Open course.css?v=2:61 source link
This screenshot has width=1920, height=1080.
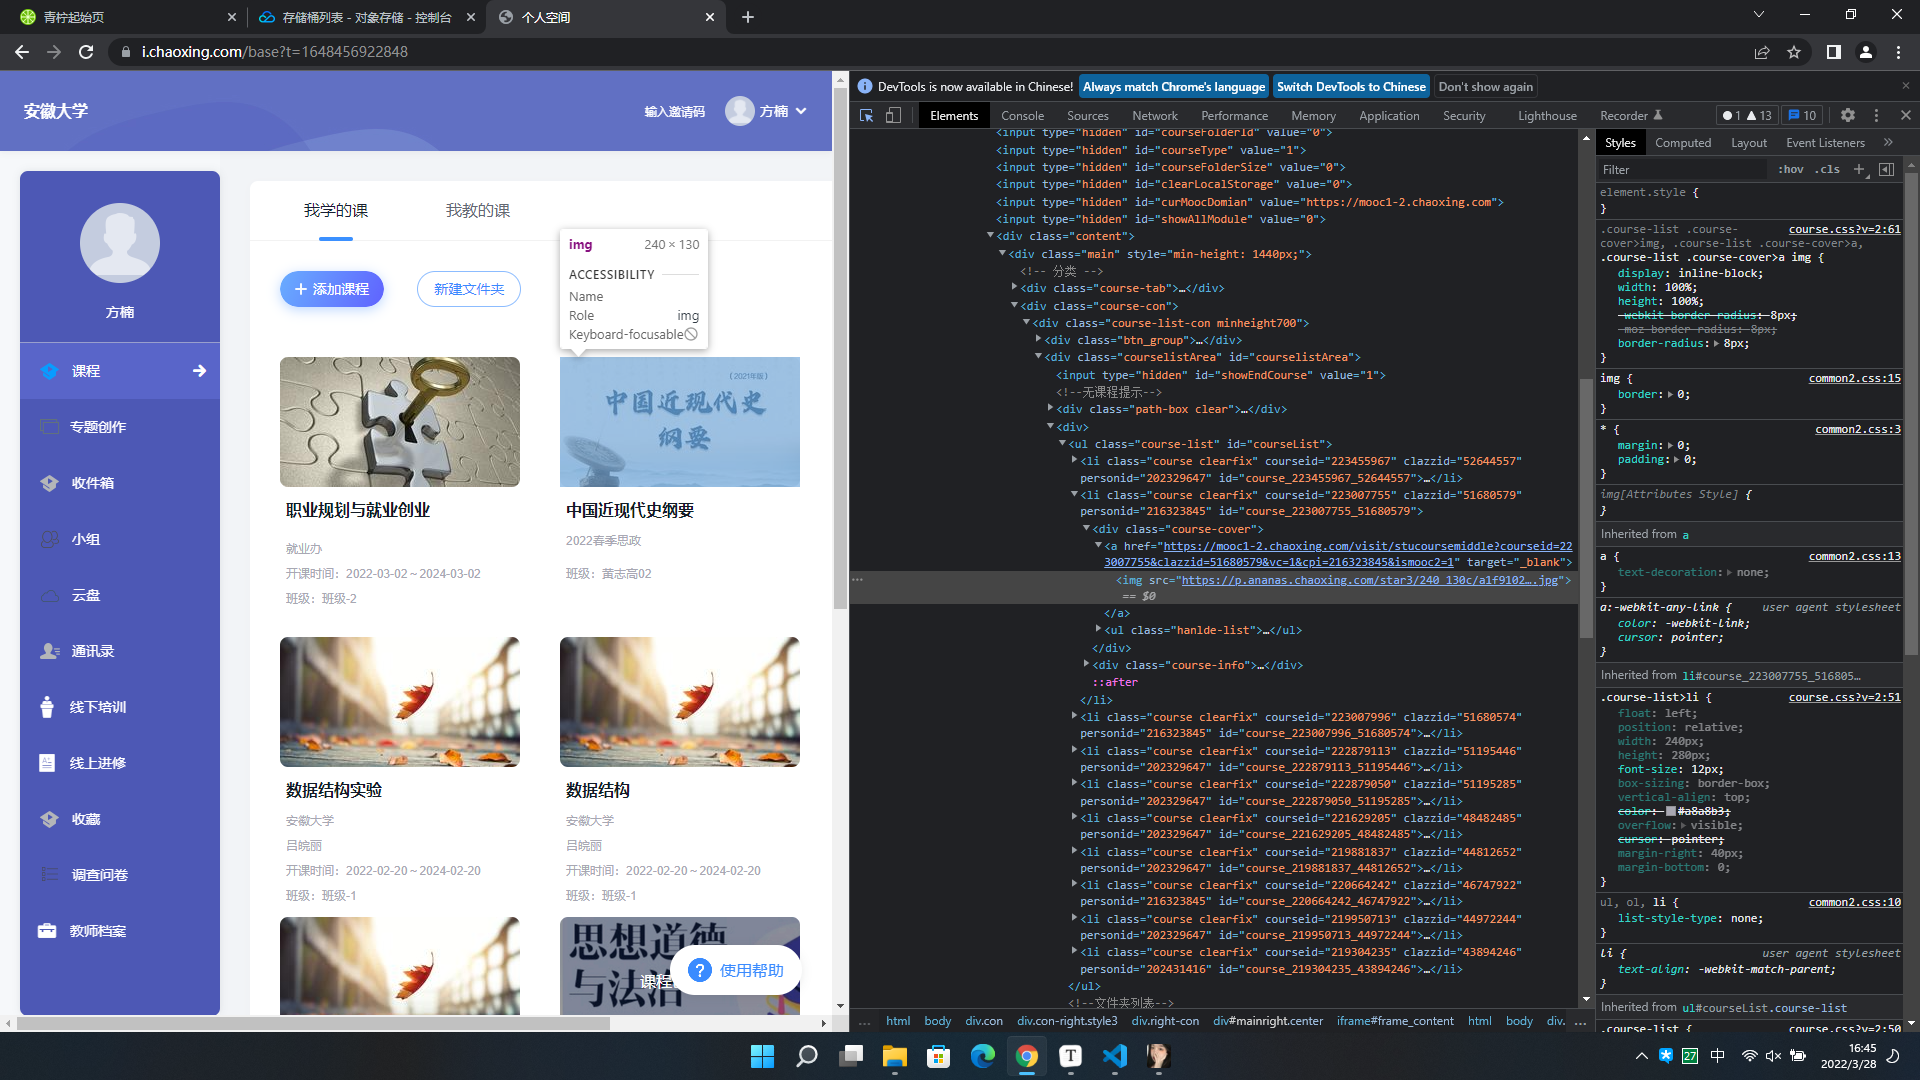[1844, 229]
